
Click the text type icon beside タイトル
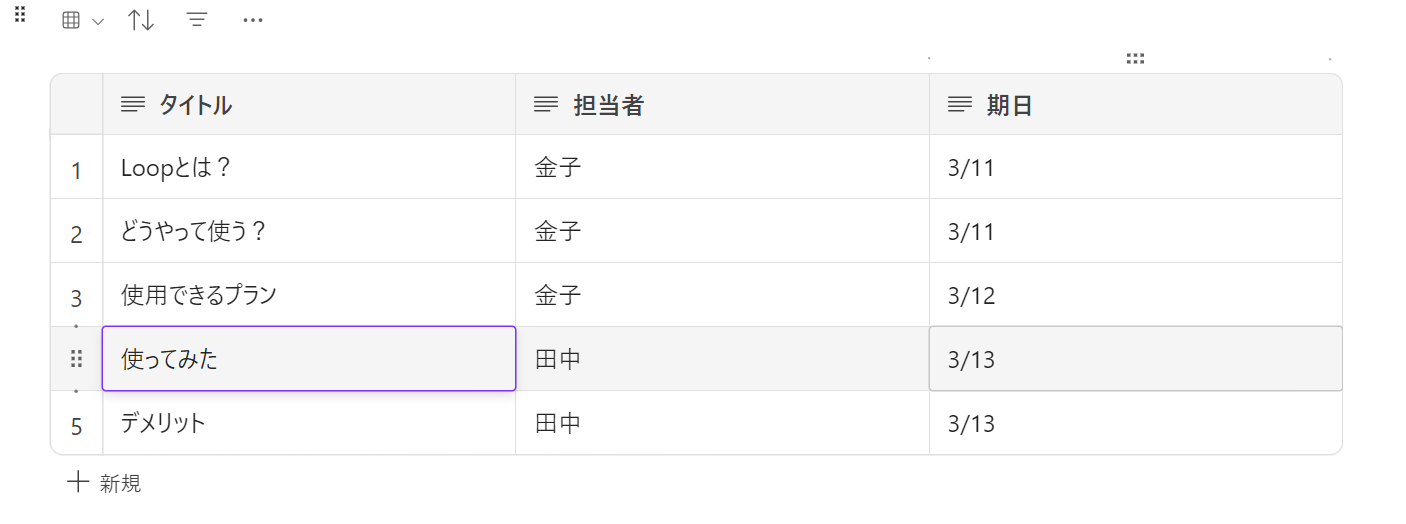coord(133,104)
